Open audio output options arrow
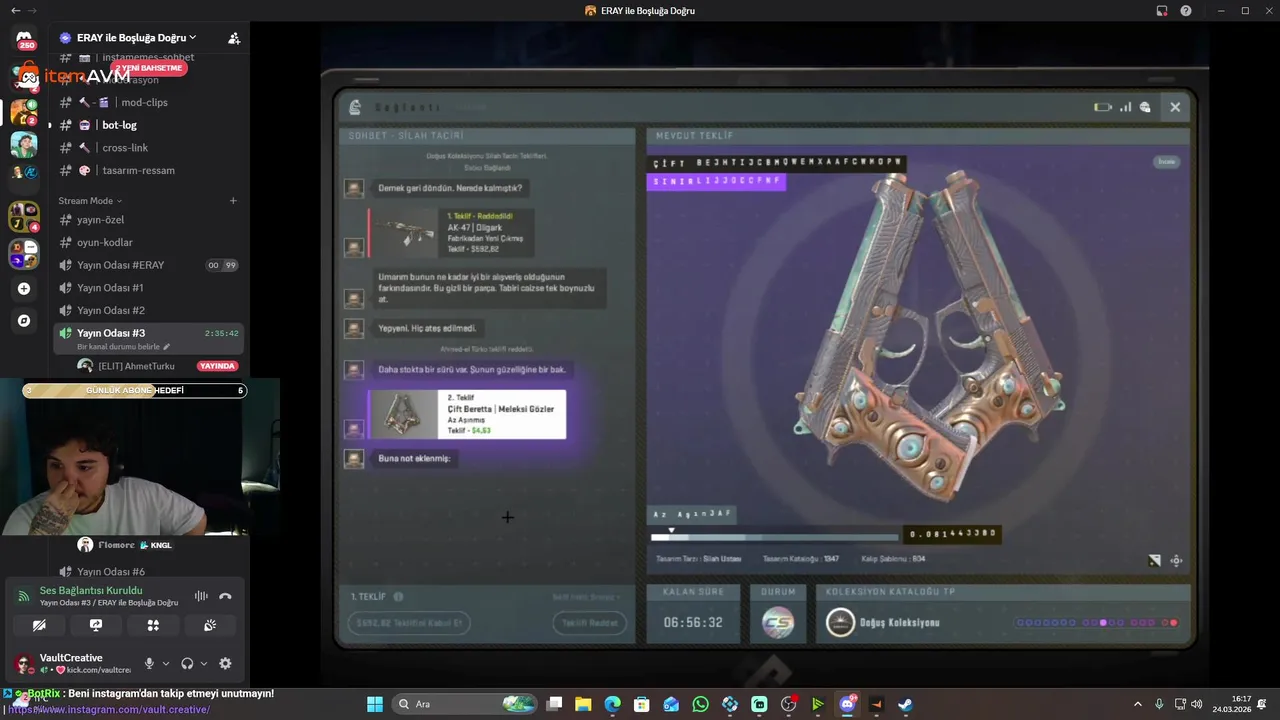1280x720 pixels. tap(203, 663)
